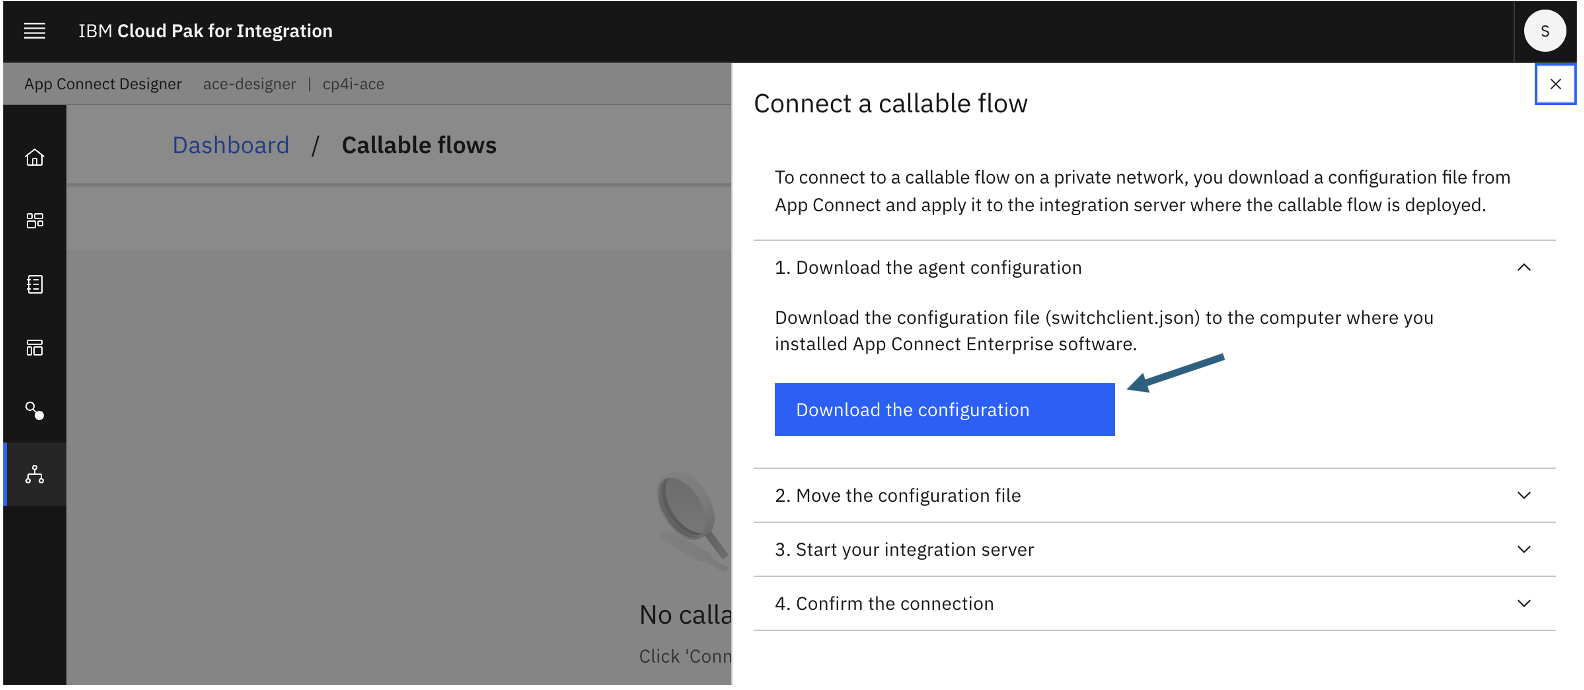Viewport: 1584px width, 690px height.
Task: Navigate to the Dashboard breadcrumb link
Action: (x=231, y=146)
